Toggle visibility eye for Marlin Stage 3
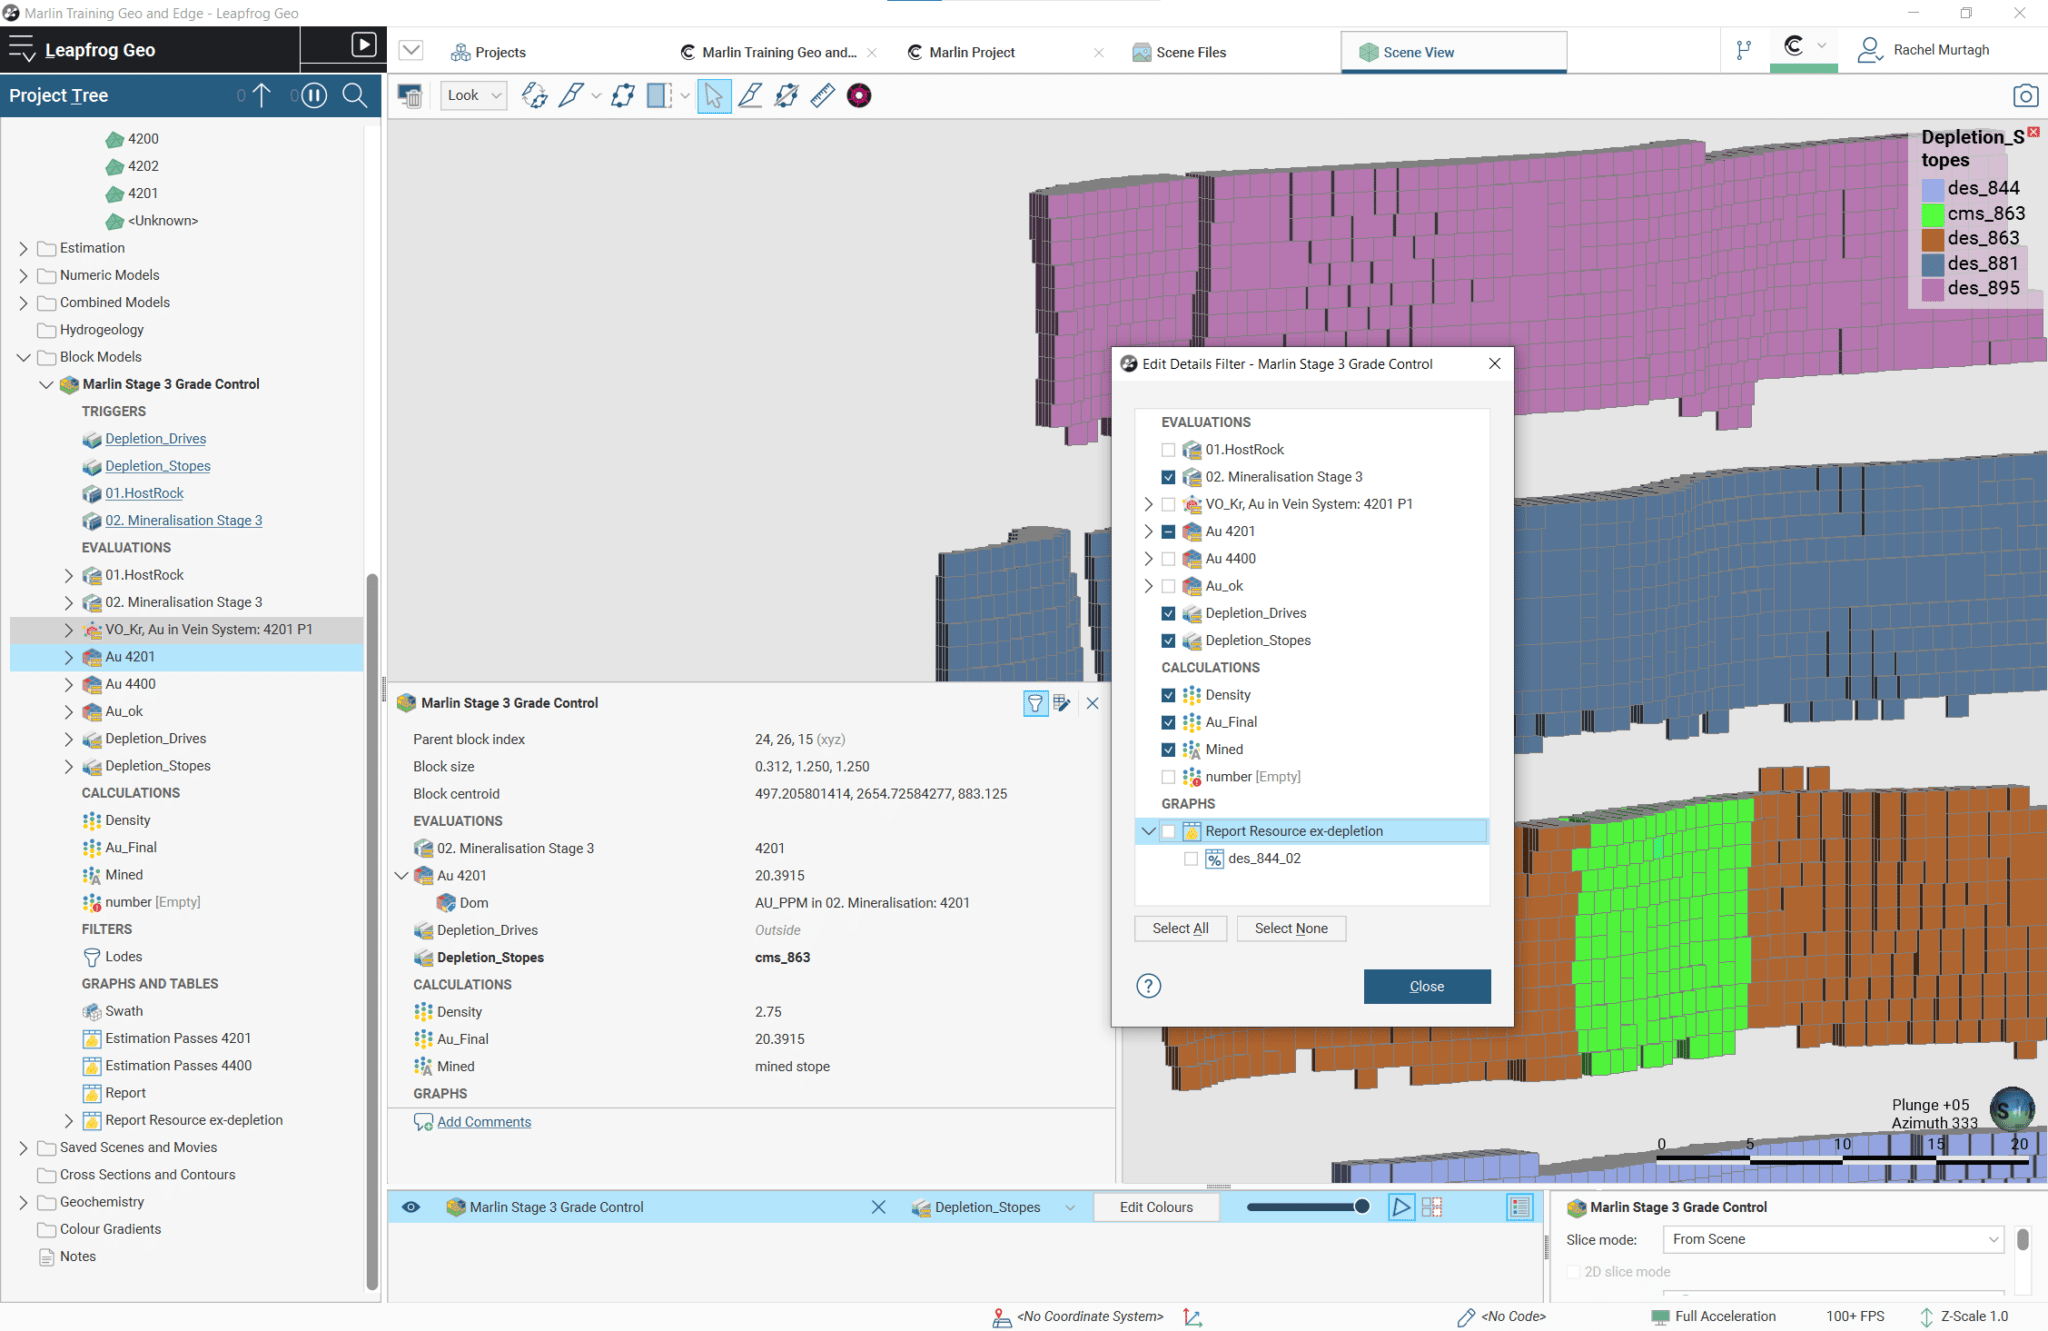This screenshot has height=1331, width=2048. tap(411, 1207)
